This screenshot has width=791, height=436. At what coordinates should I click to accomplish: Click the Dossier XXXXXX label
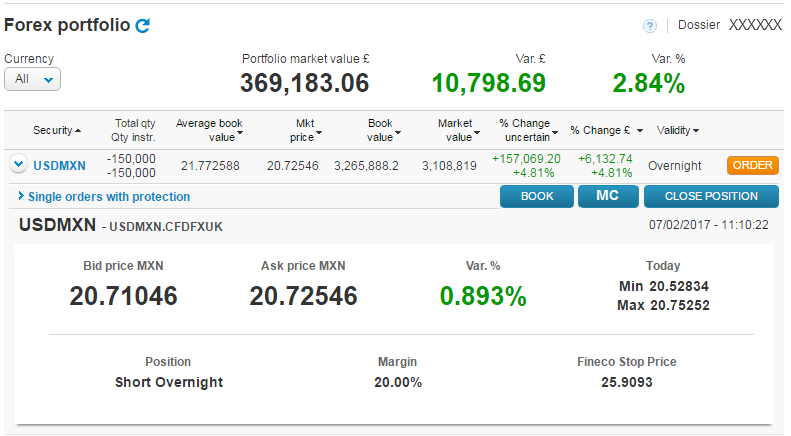tap(729, 25)
